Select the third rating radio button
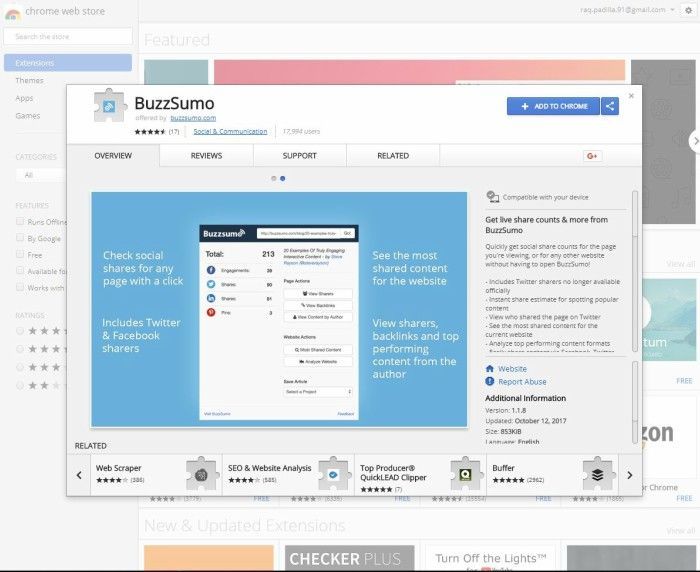This screenshot has height=572, width=700. tap(20, 367)
